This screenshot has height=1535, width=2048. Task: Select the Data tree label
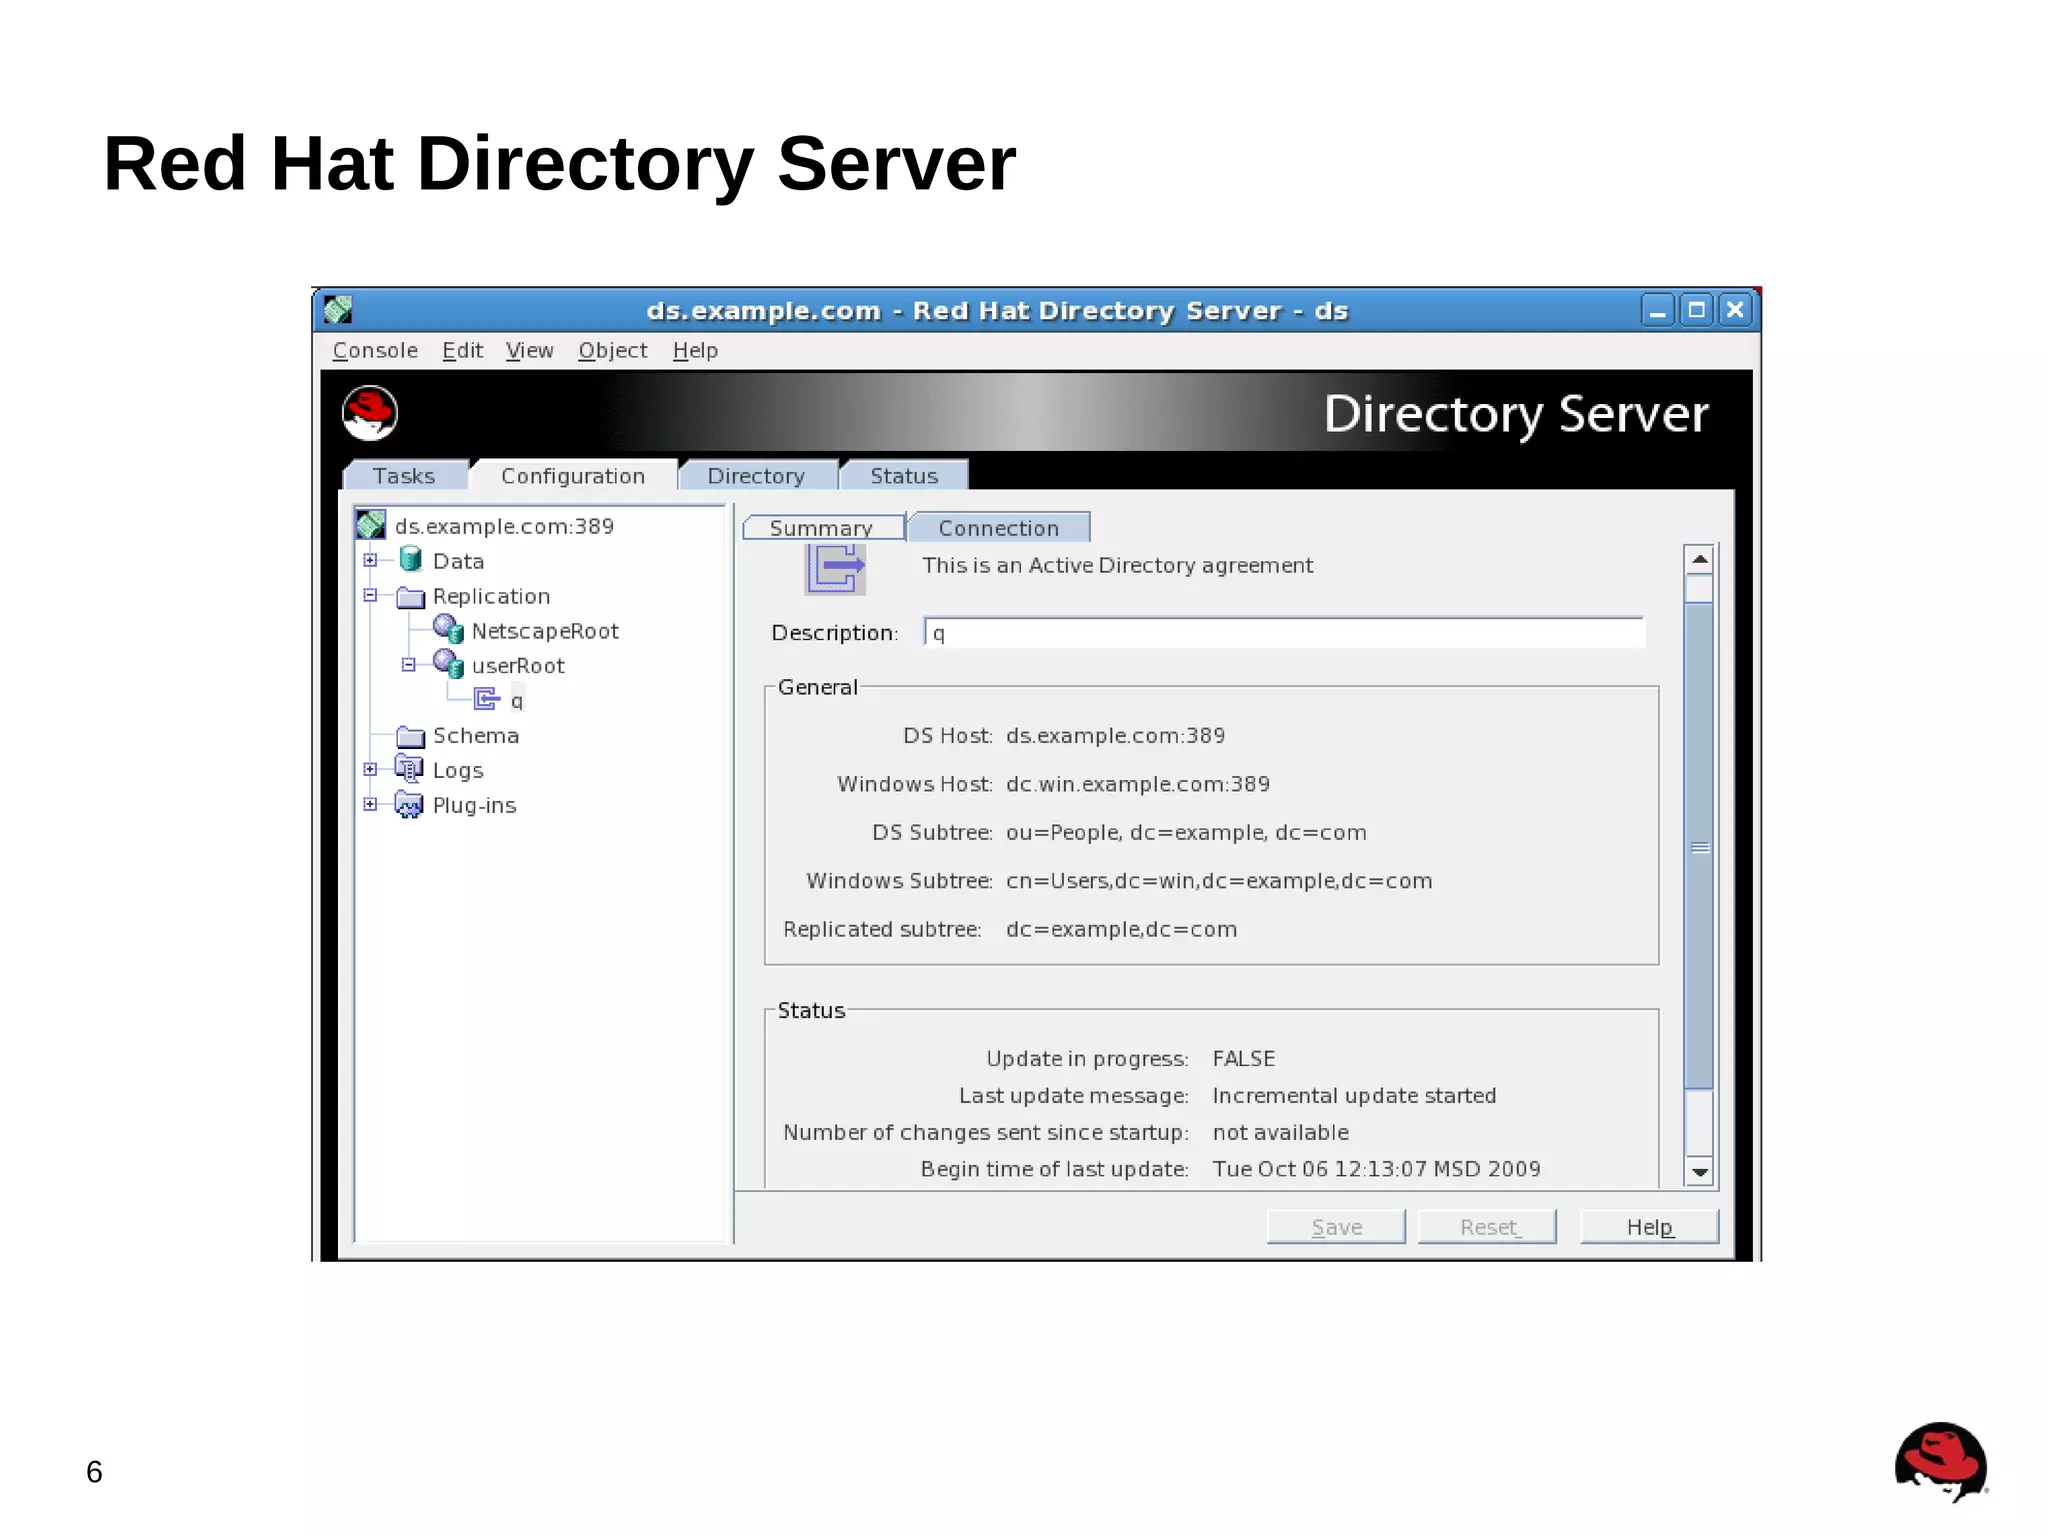coord(458,561)
